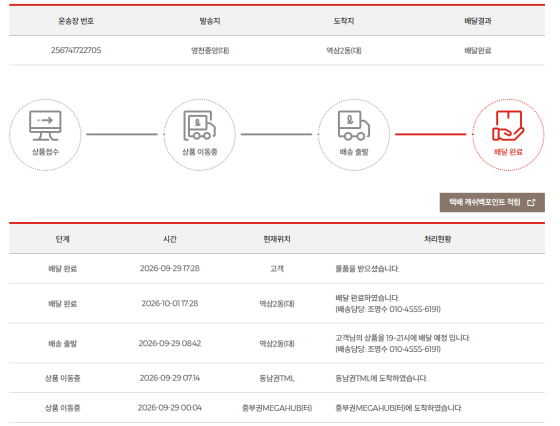Screen dimensions: 560x426
Task: Click the 현재위치 column header
Action: tap(277, 239)
